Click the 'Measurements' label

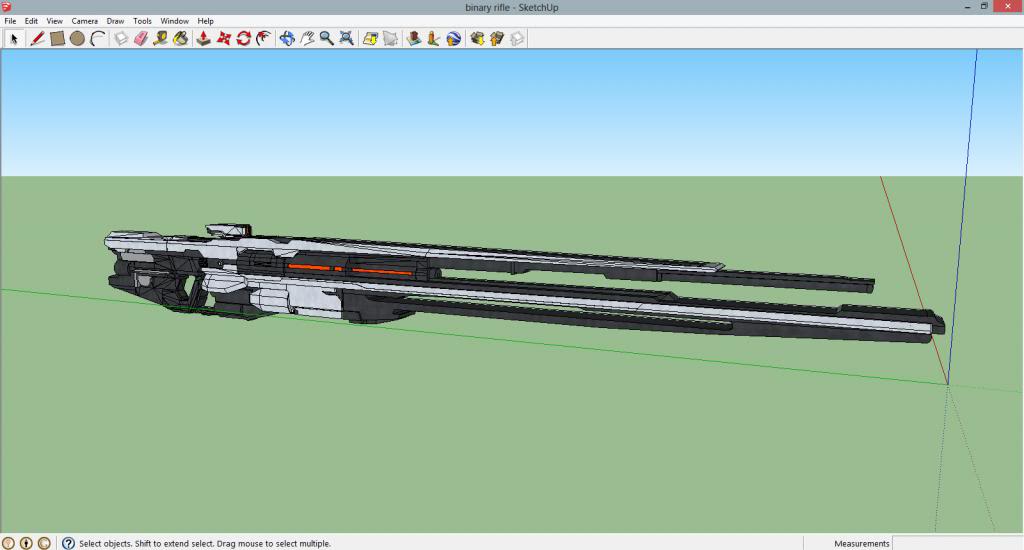pos(861,543)
